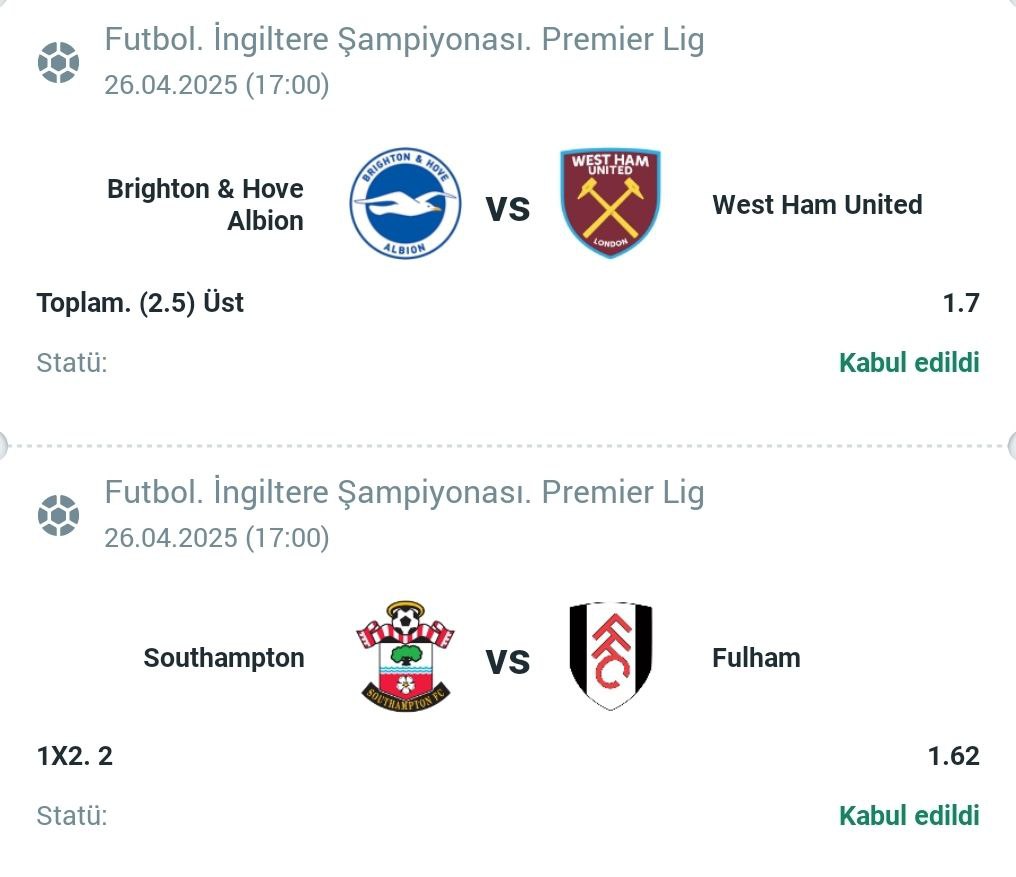Click the 26.04.2025 date for Southampton vs Fulham
The height and width of the screenshot is (877, 1016).
tap(171, 538)
